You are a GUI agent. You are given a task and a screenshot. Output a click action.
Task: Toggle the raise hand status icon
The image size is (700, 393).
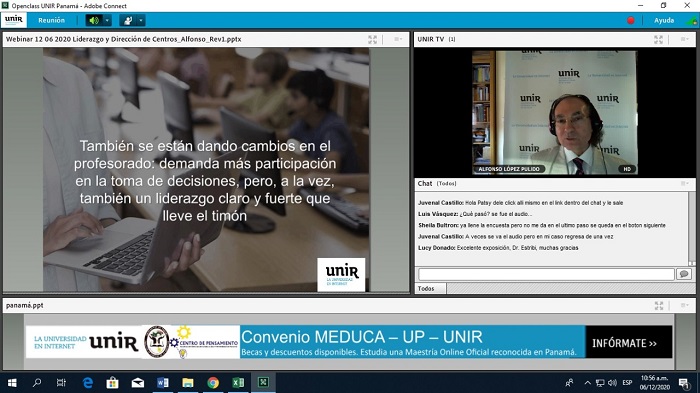tap(128, 21)
